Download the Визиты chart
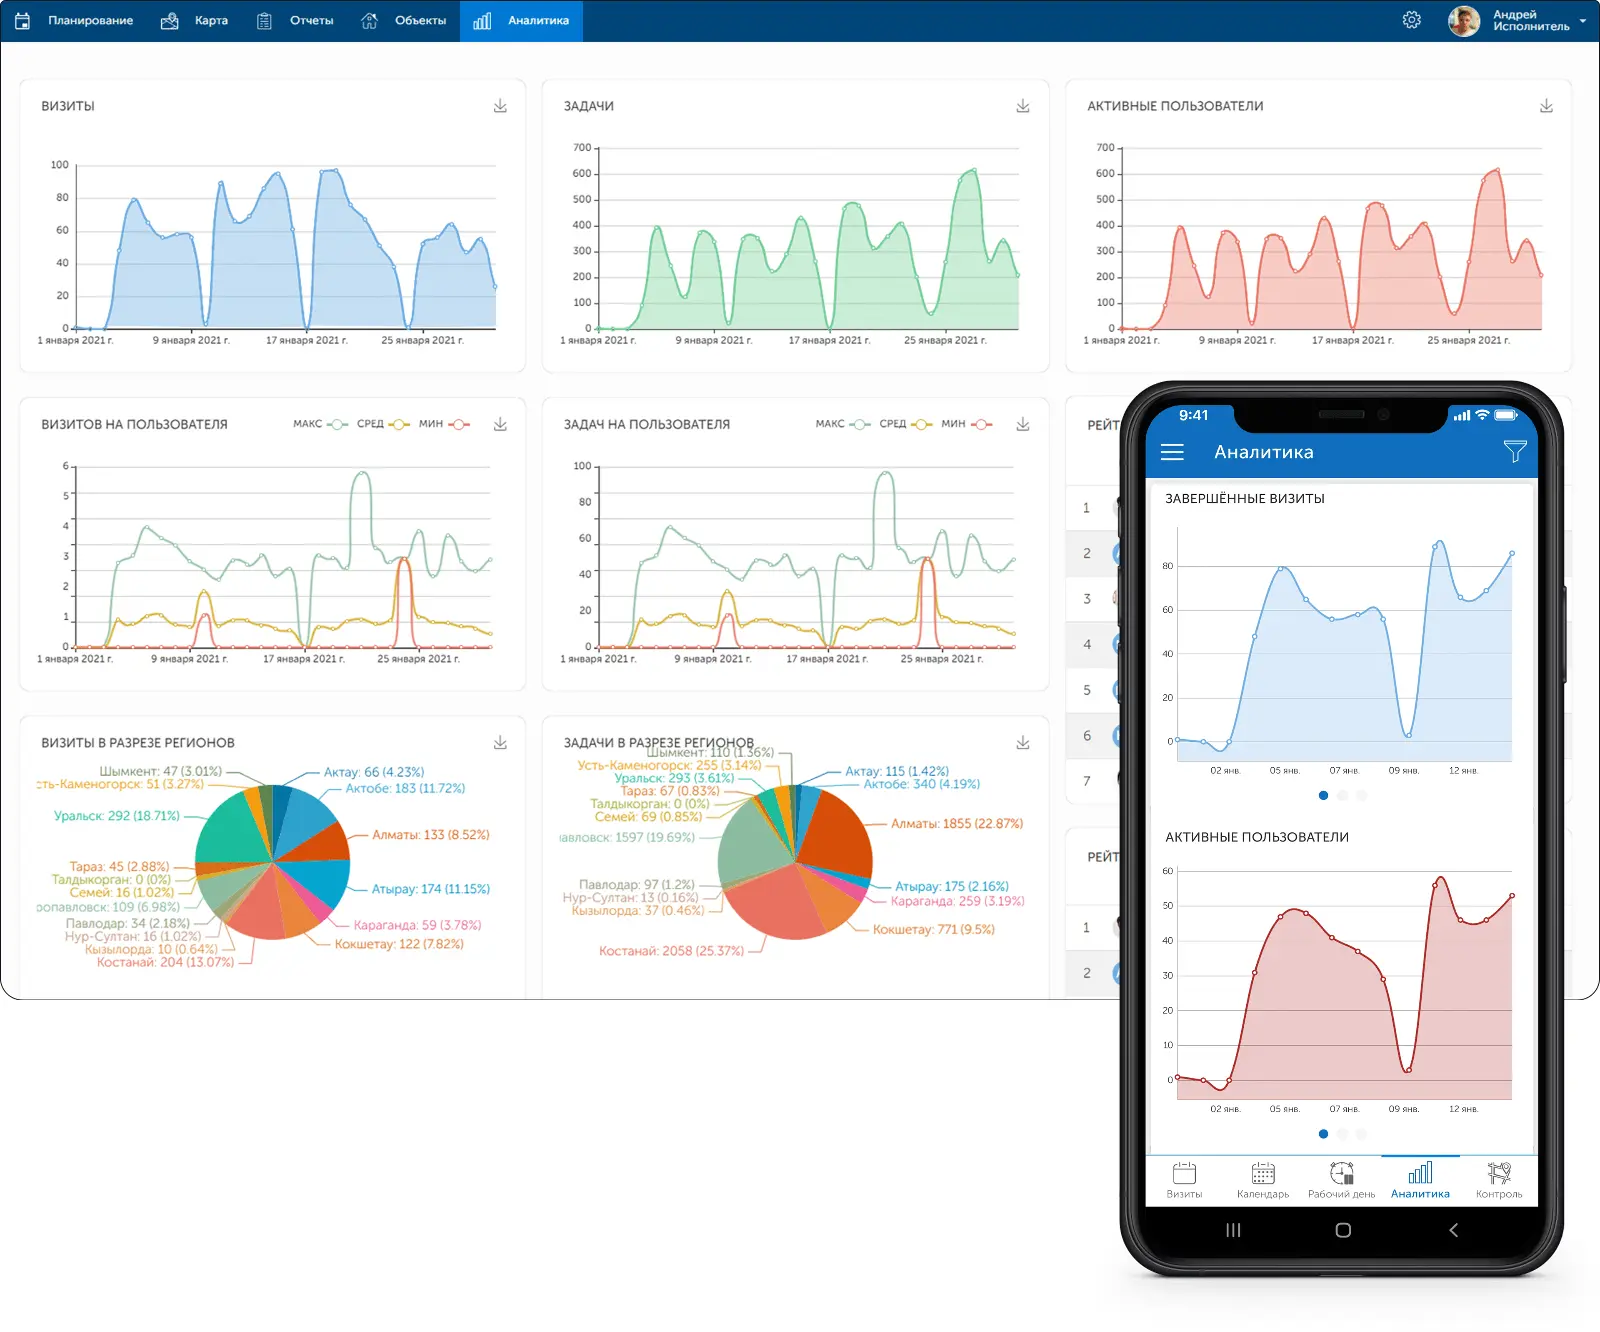The height and width of the screenshot is (1332, 1600). (500, 106)
